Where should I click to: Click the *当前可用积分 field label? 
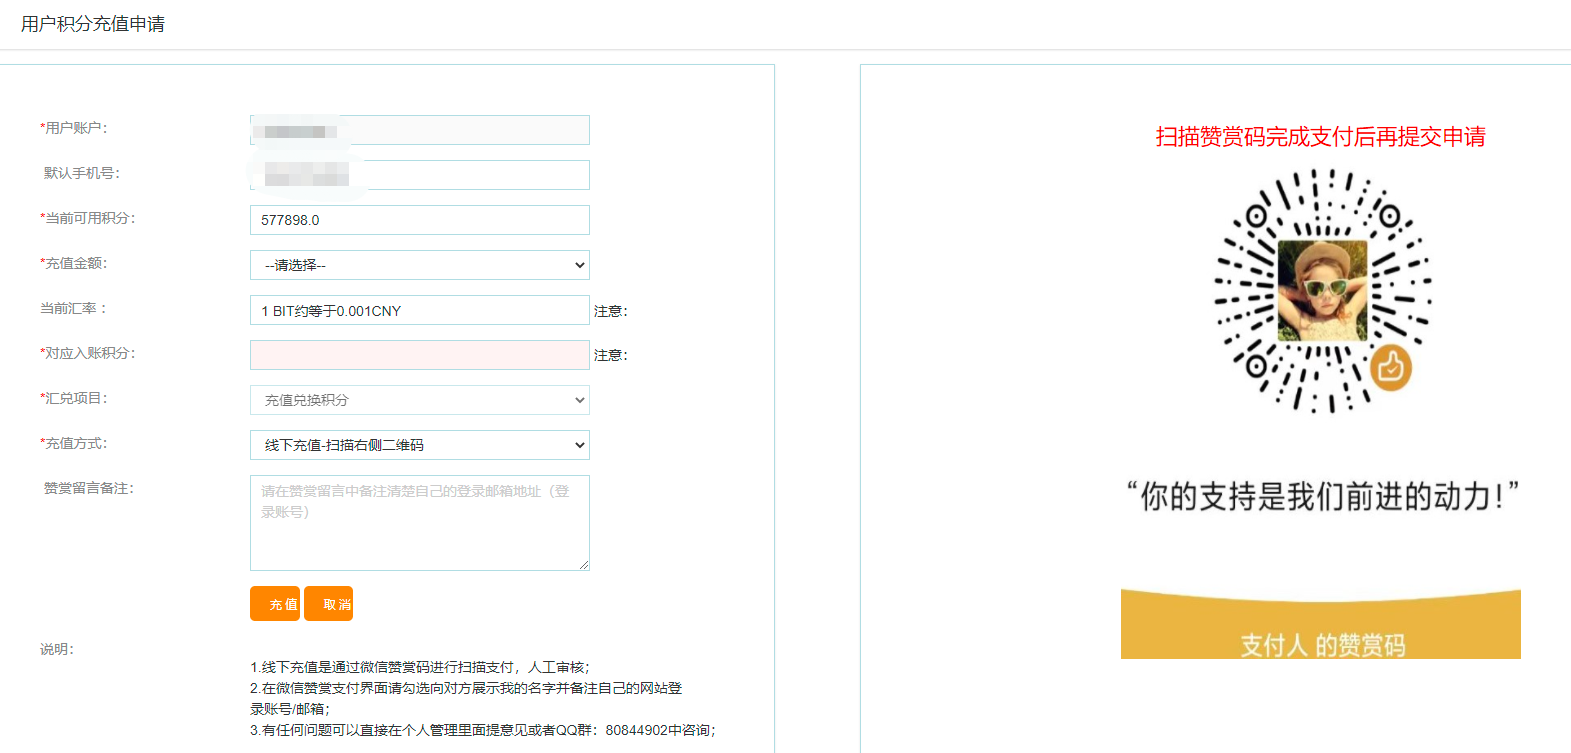click(x=88, y=218)
